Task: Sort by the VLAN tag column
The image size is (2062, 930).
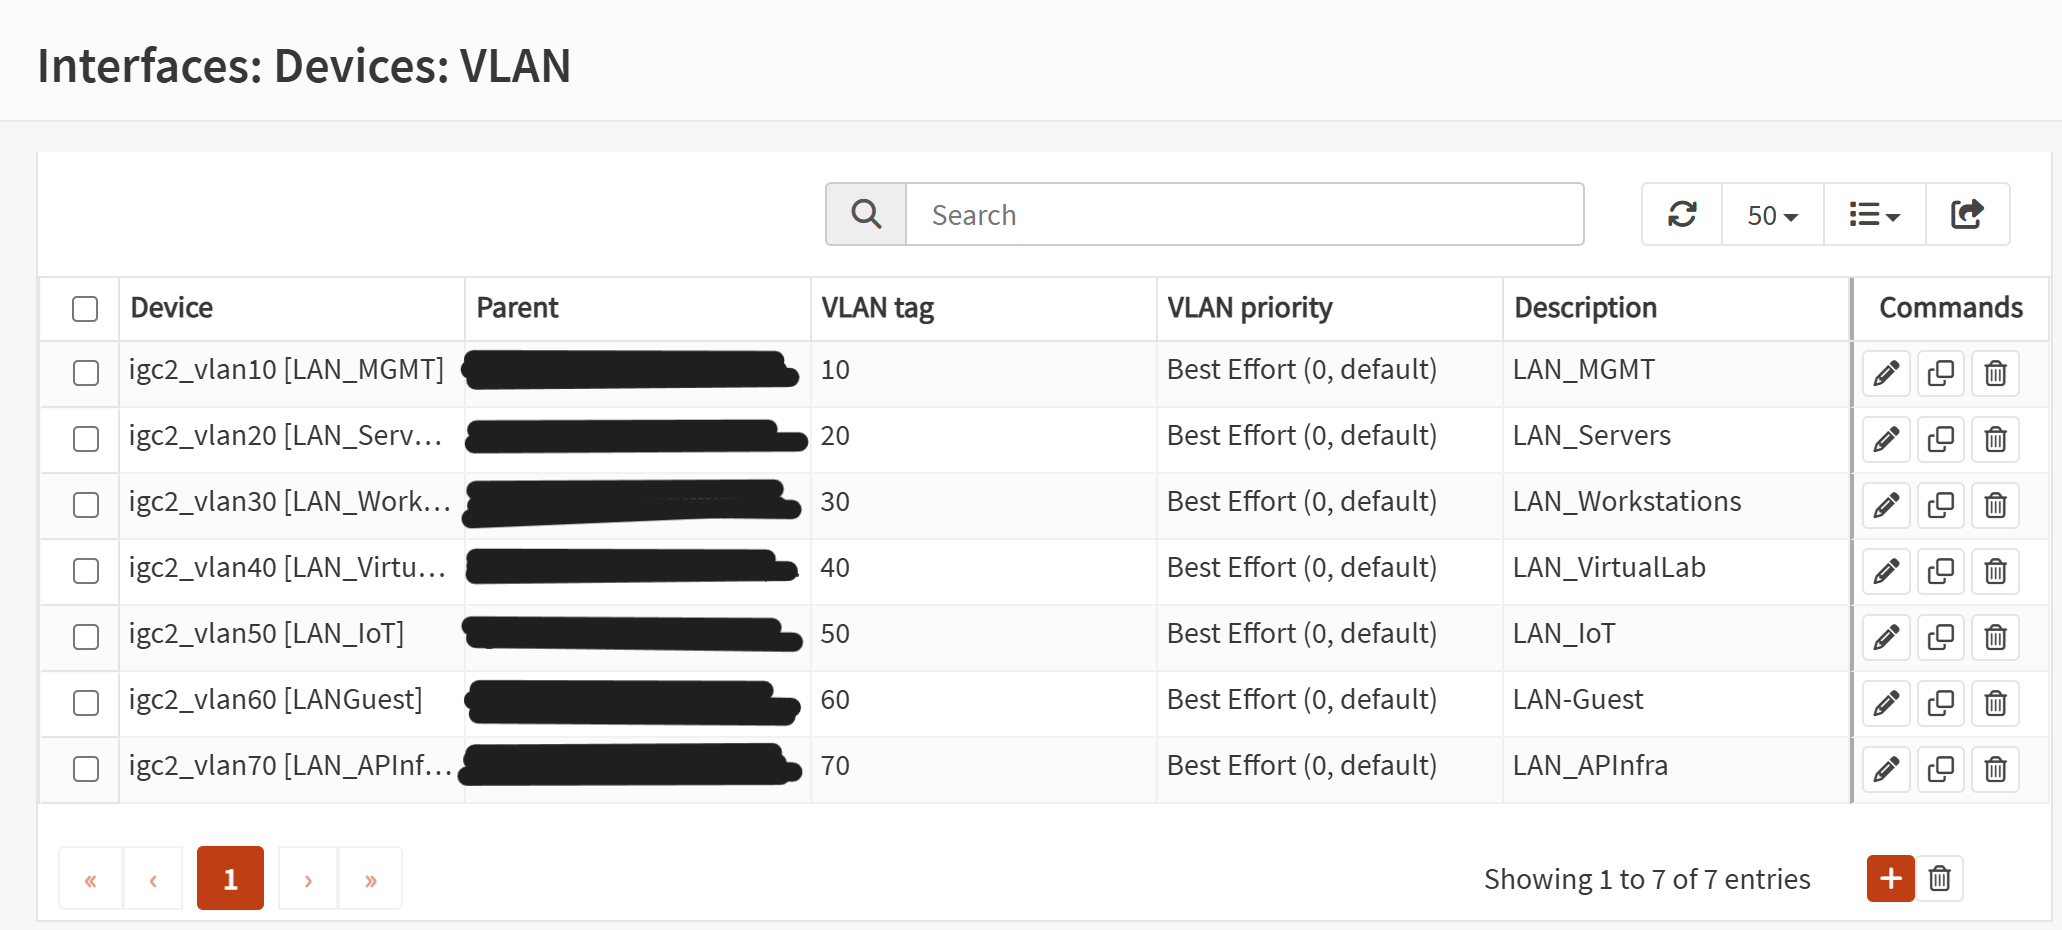Action: tap(878, 308)
